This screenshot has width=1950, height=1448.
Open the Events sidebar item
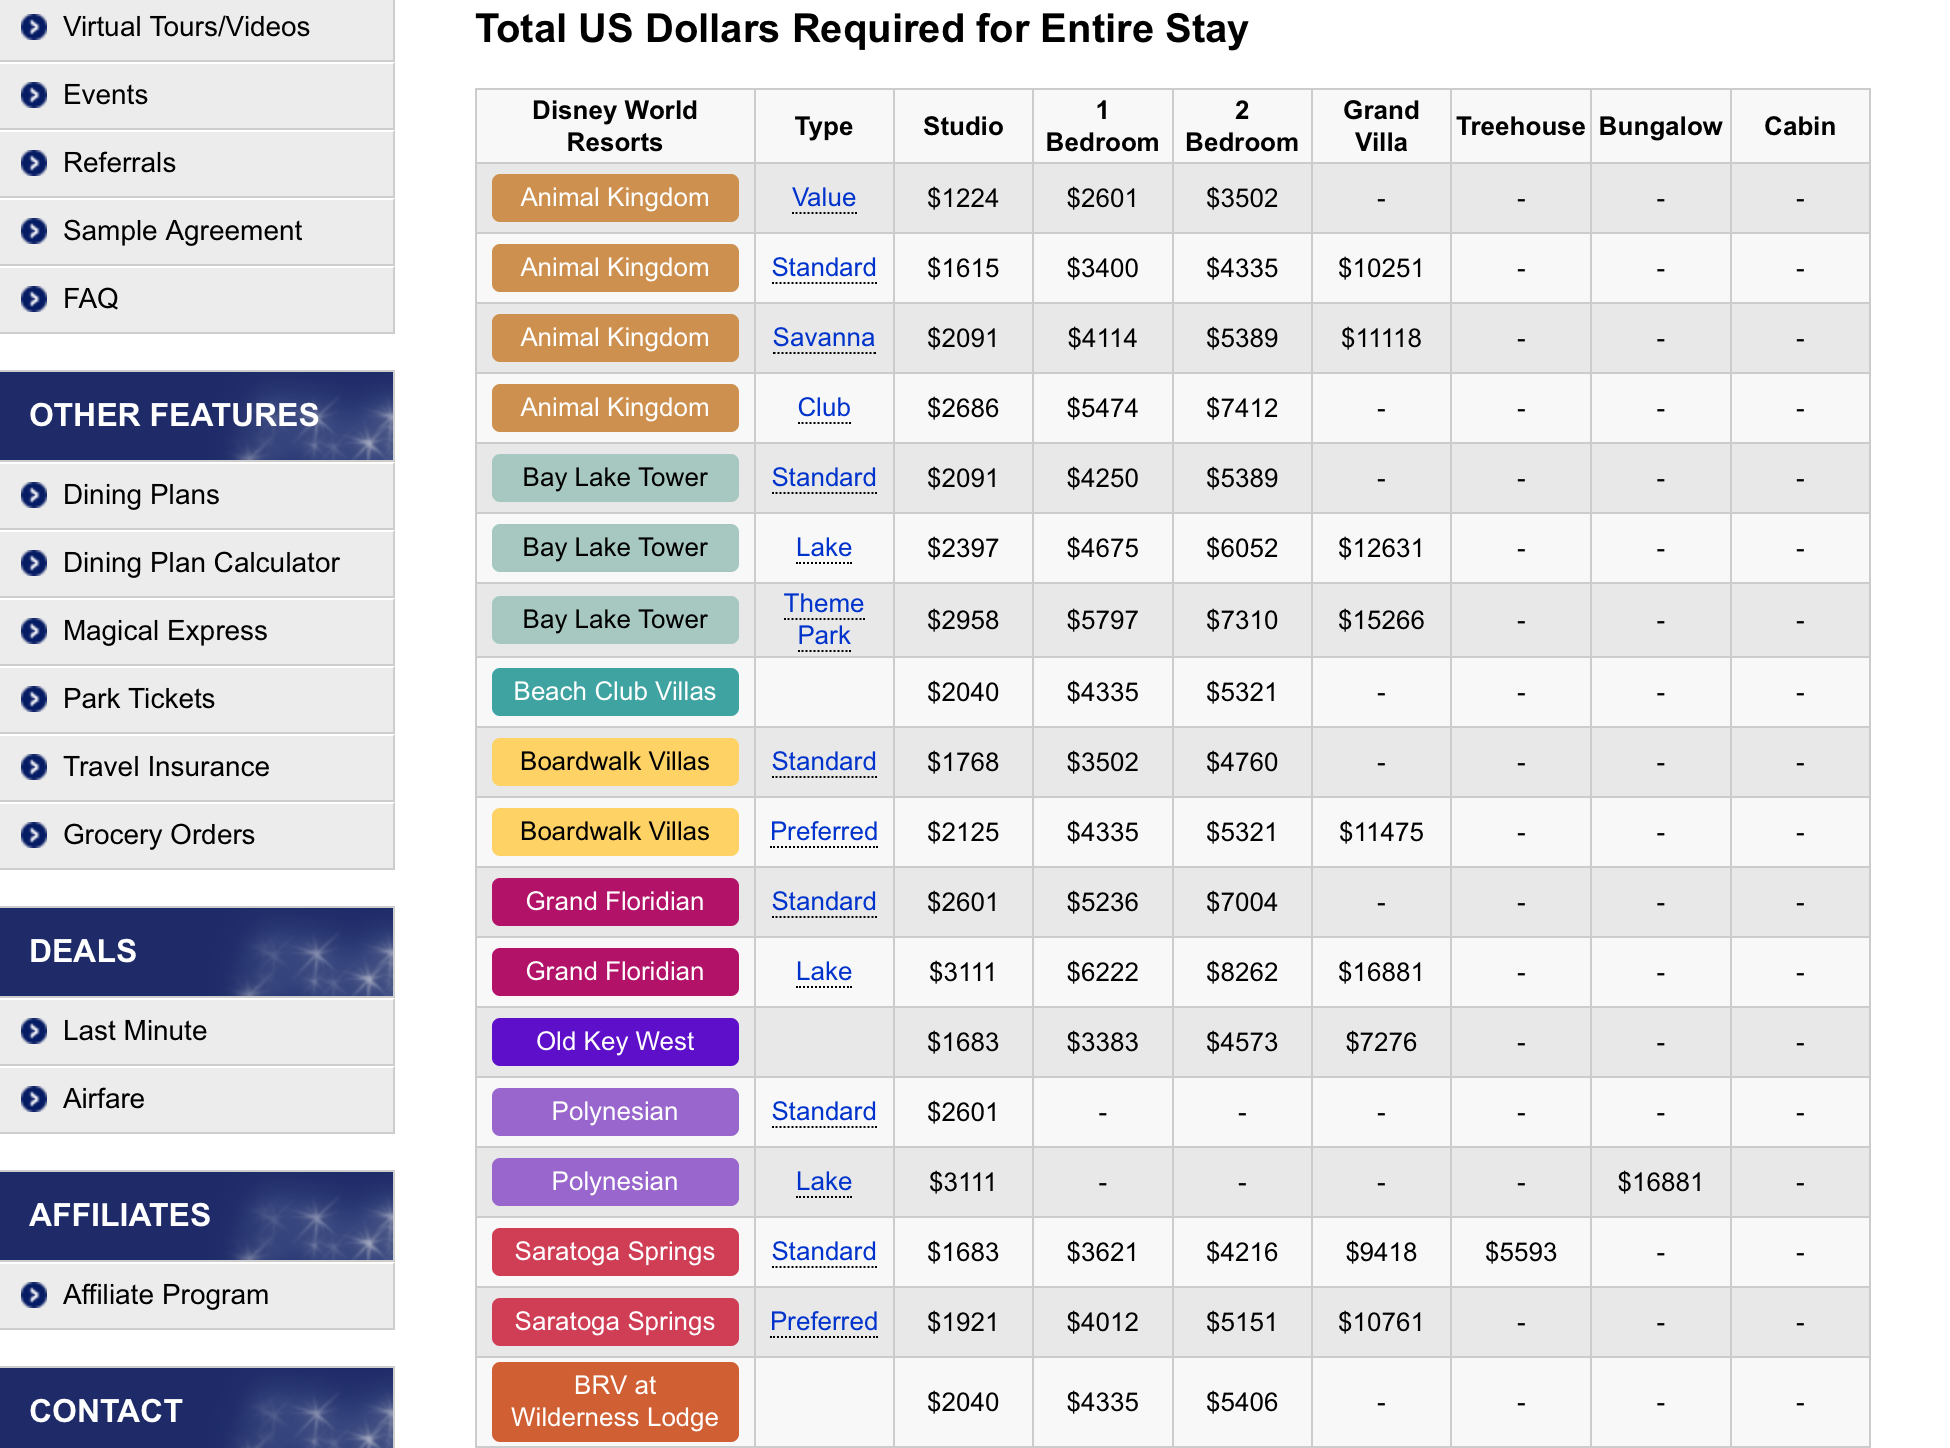coord(197,95)
